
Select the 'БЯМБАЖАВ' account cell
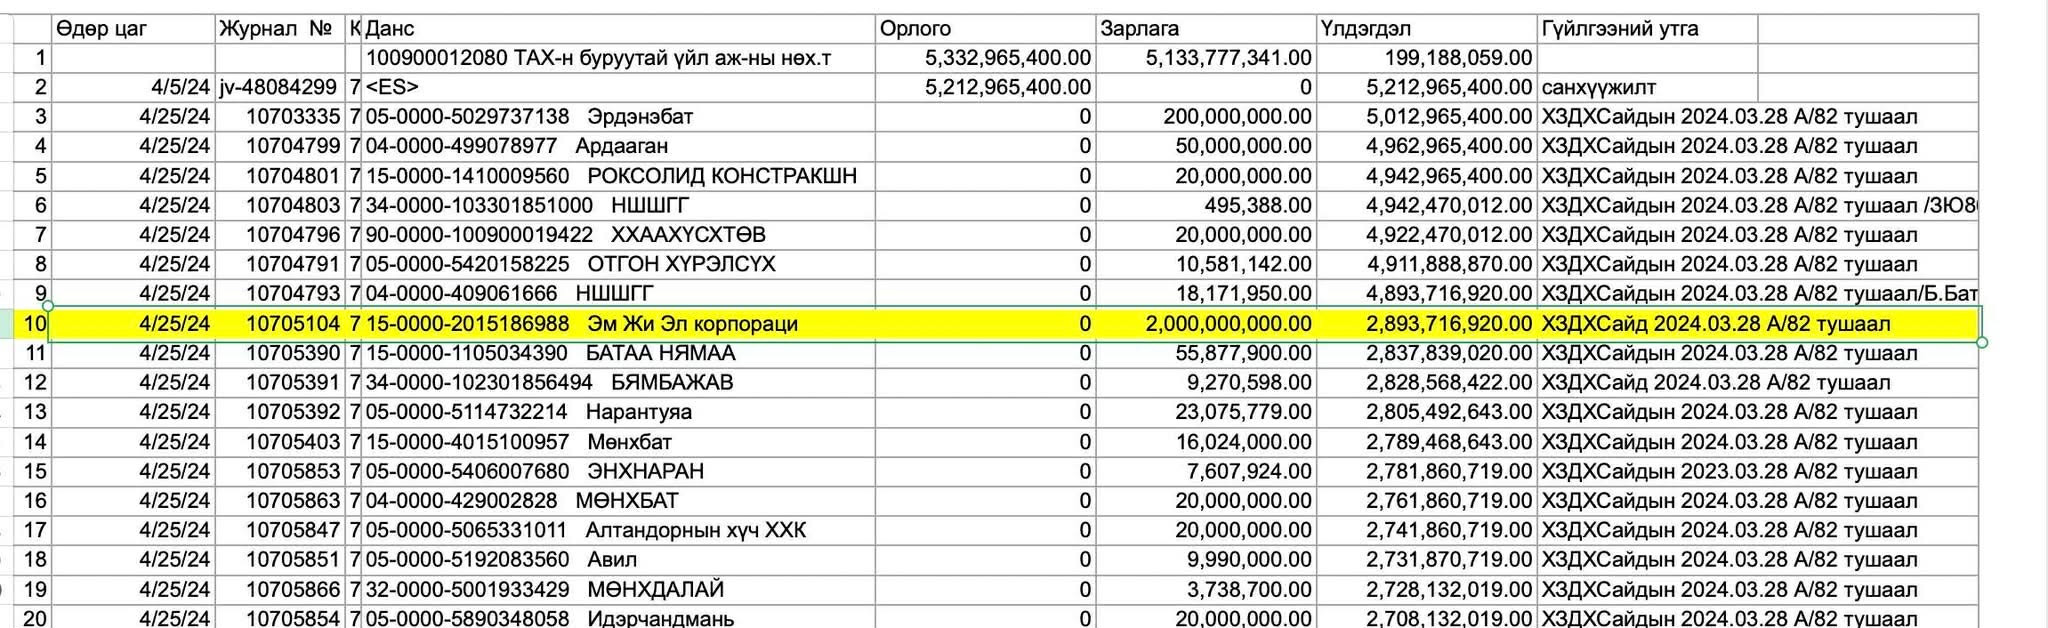(x=618, y=383)
